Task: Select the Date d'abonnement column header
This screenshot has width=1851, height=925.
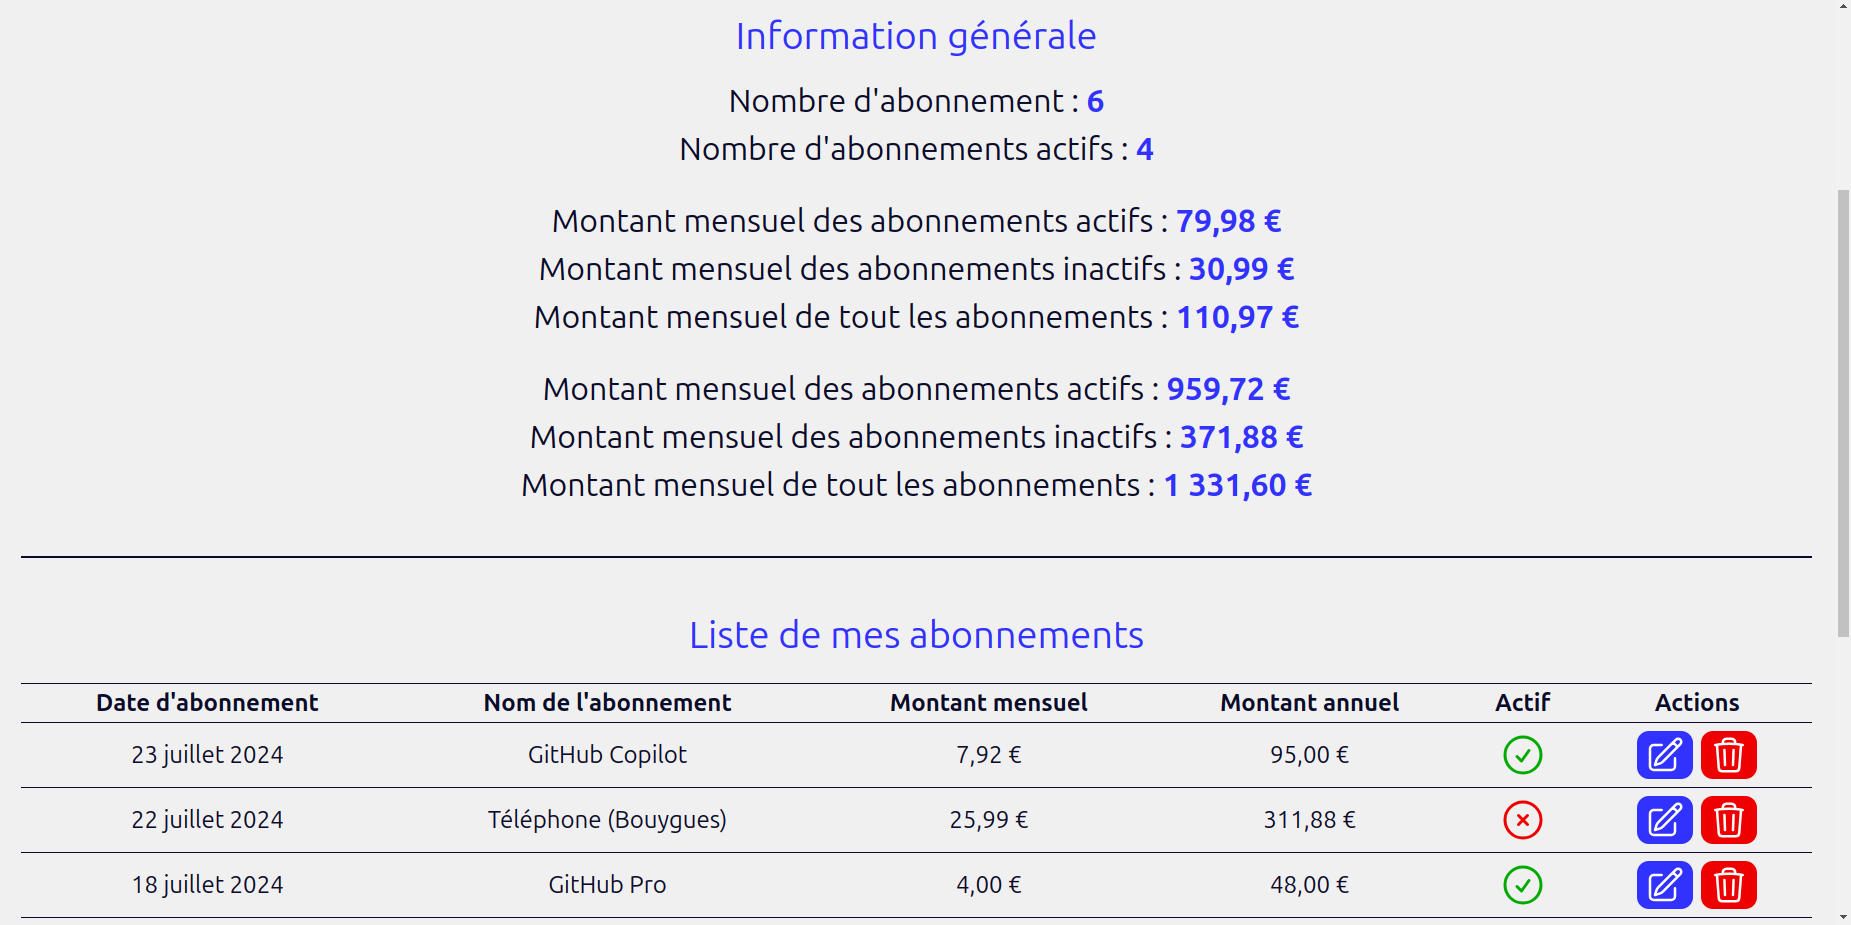Action: point(206,702)
